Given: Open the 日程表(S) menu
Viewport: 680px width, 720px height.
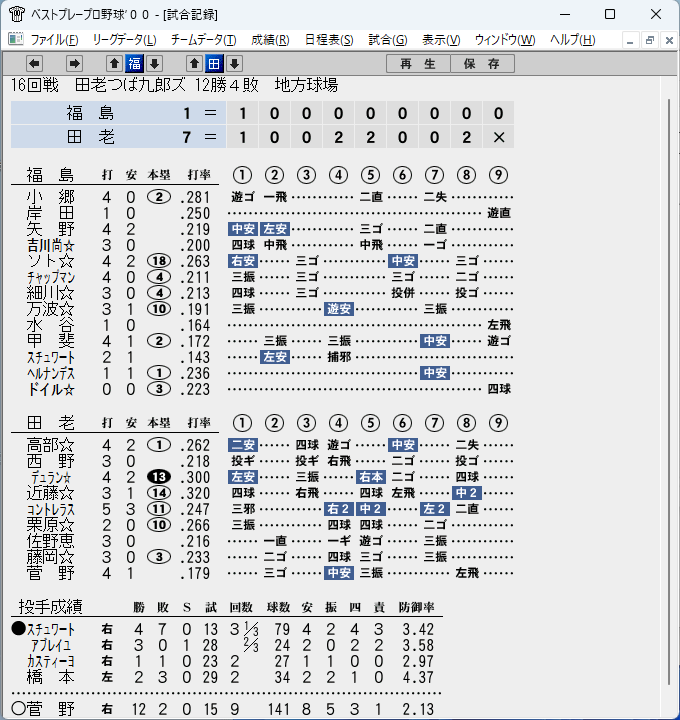Looking at the screenshot, I should pyautogui.click(x=329, y=40).
